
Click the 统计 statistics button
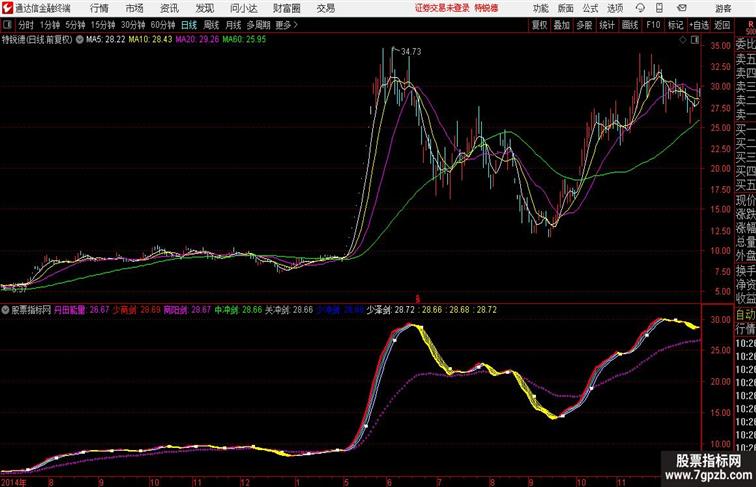607,25
